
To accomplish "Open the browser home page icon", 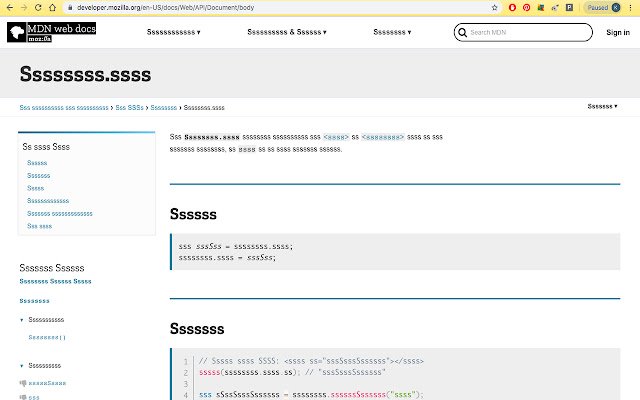I will point(52,7).
